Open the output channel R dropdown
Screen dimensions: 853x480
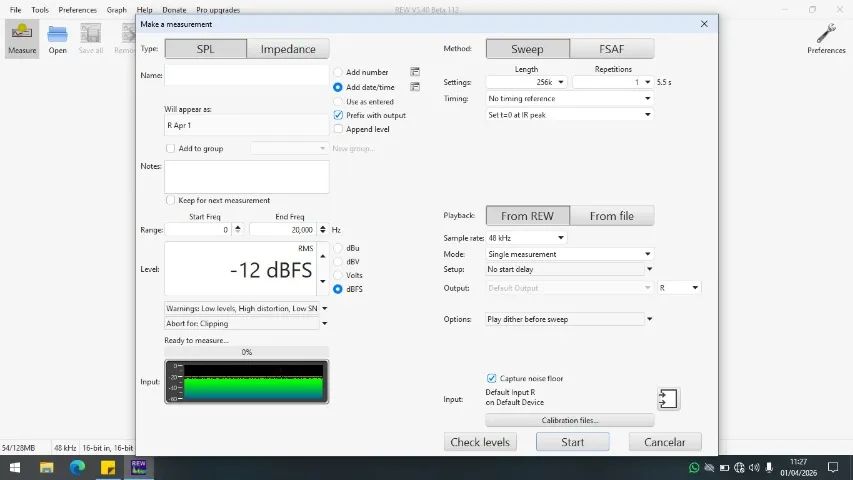[679, 288]
